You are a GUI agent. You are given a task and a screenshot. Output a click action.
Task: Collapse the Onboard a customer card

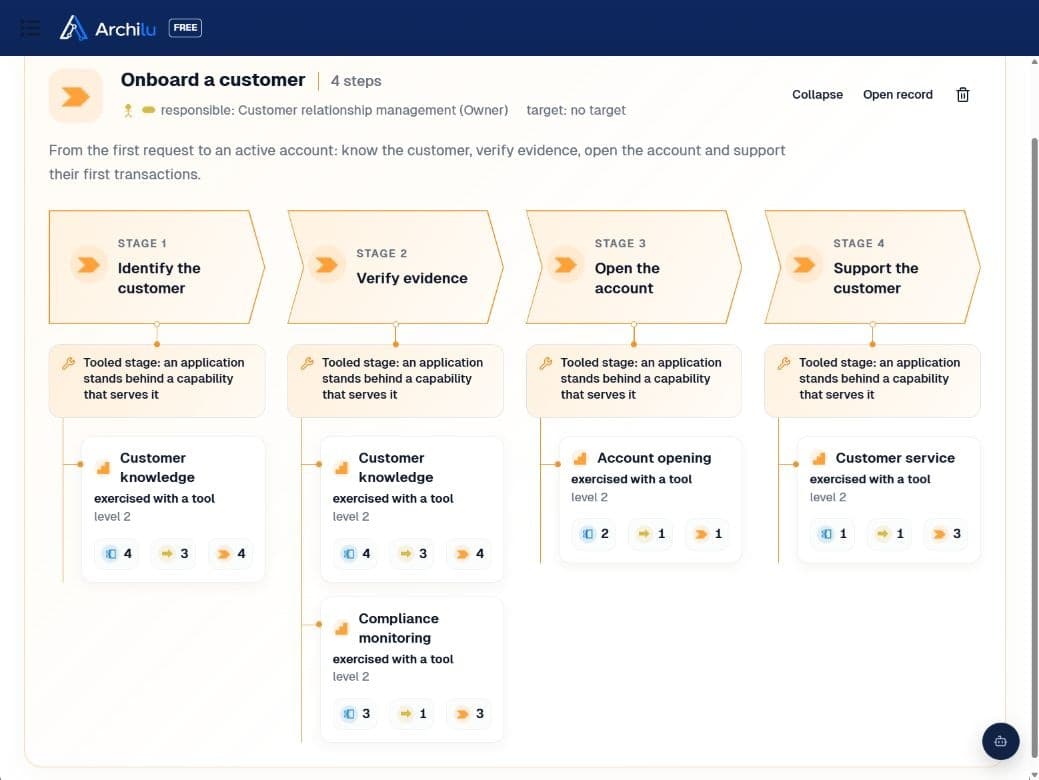pos(817,95)
